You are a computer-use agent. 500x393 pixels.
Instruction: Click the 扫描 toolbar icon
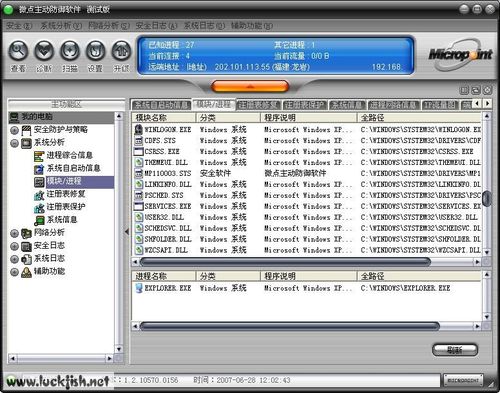(x=70, y=50)
